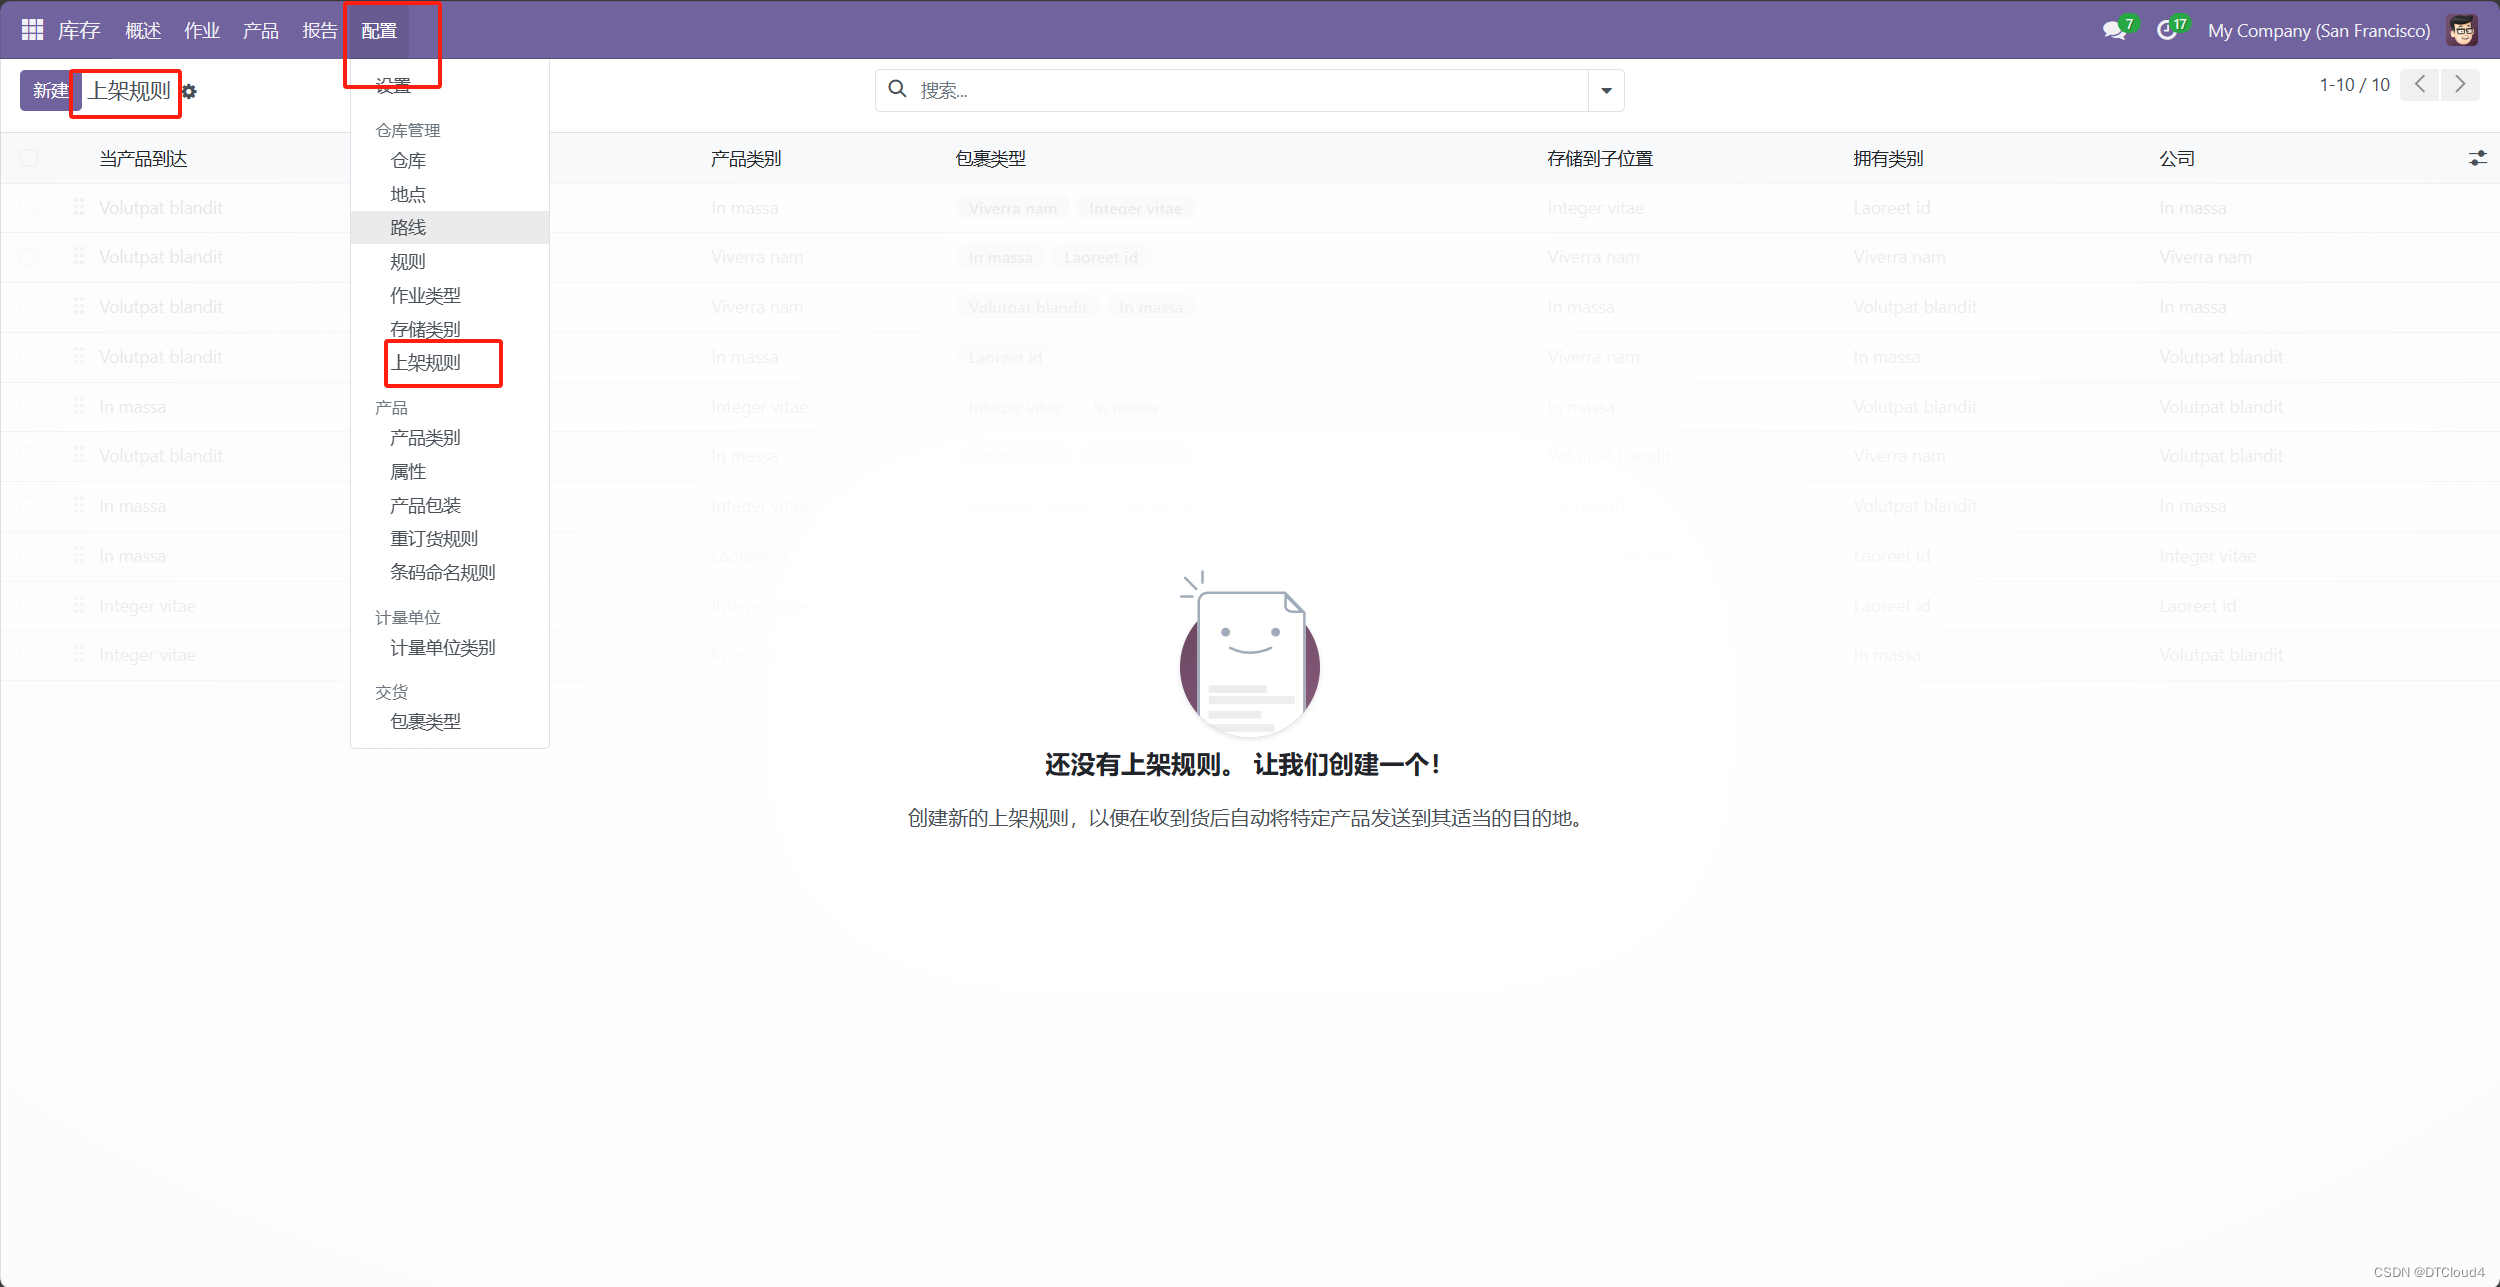
Task: Select 路线 in the configuration menu
Action: (408, 228)
